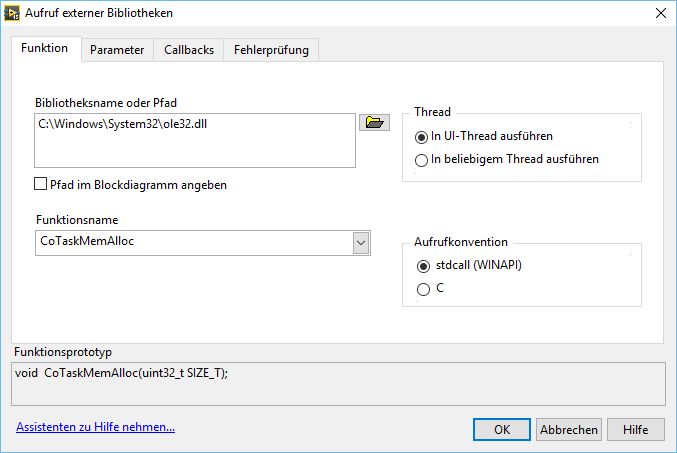Switch to the Parameter tab

point(117,49)
